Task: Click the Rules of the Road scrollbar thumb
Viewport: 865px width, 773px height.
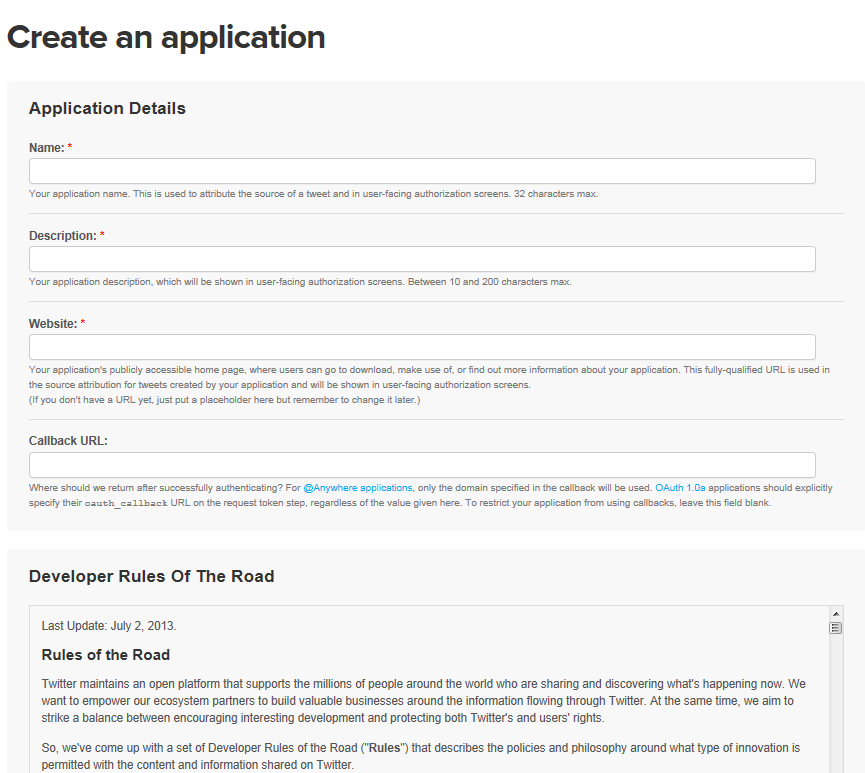Action: click(x=836, y=628)
